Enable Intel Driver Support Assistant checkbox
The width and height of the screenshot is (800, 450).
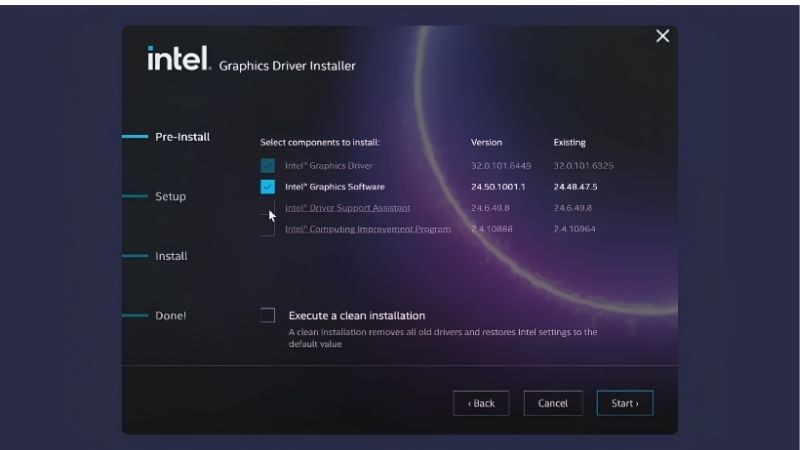[x=267, y=208]
